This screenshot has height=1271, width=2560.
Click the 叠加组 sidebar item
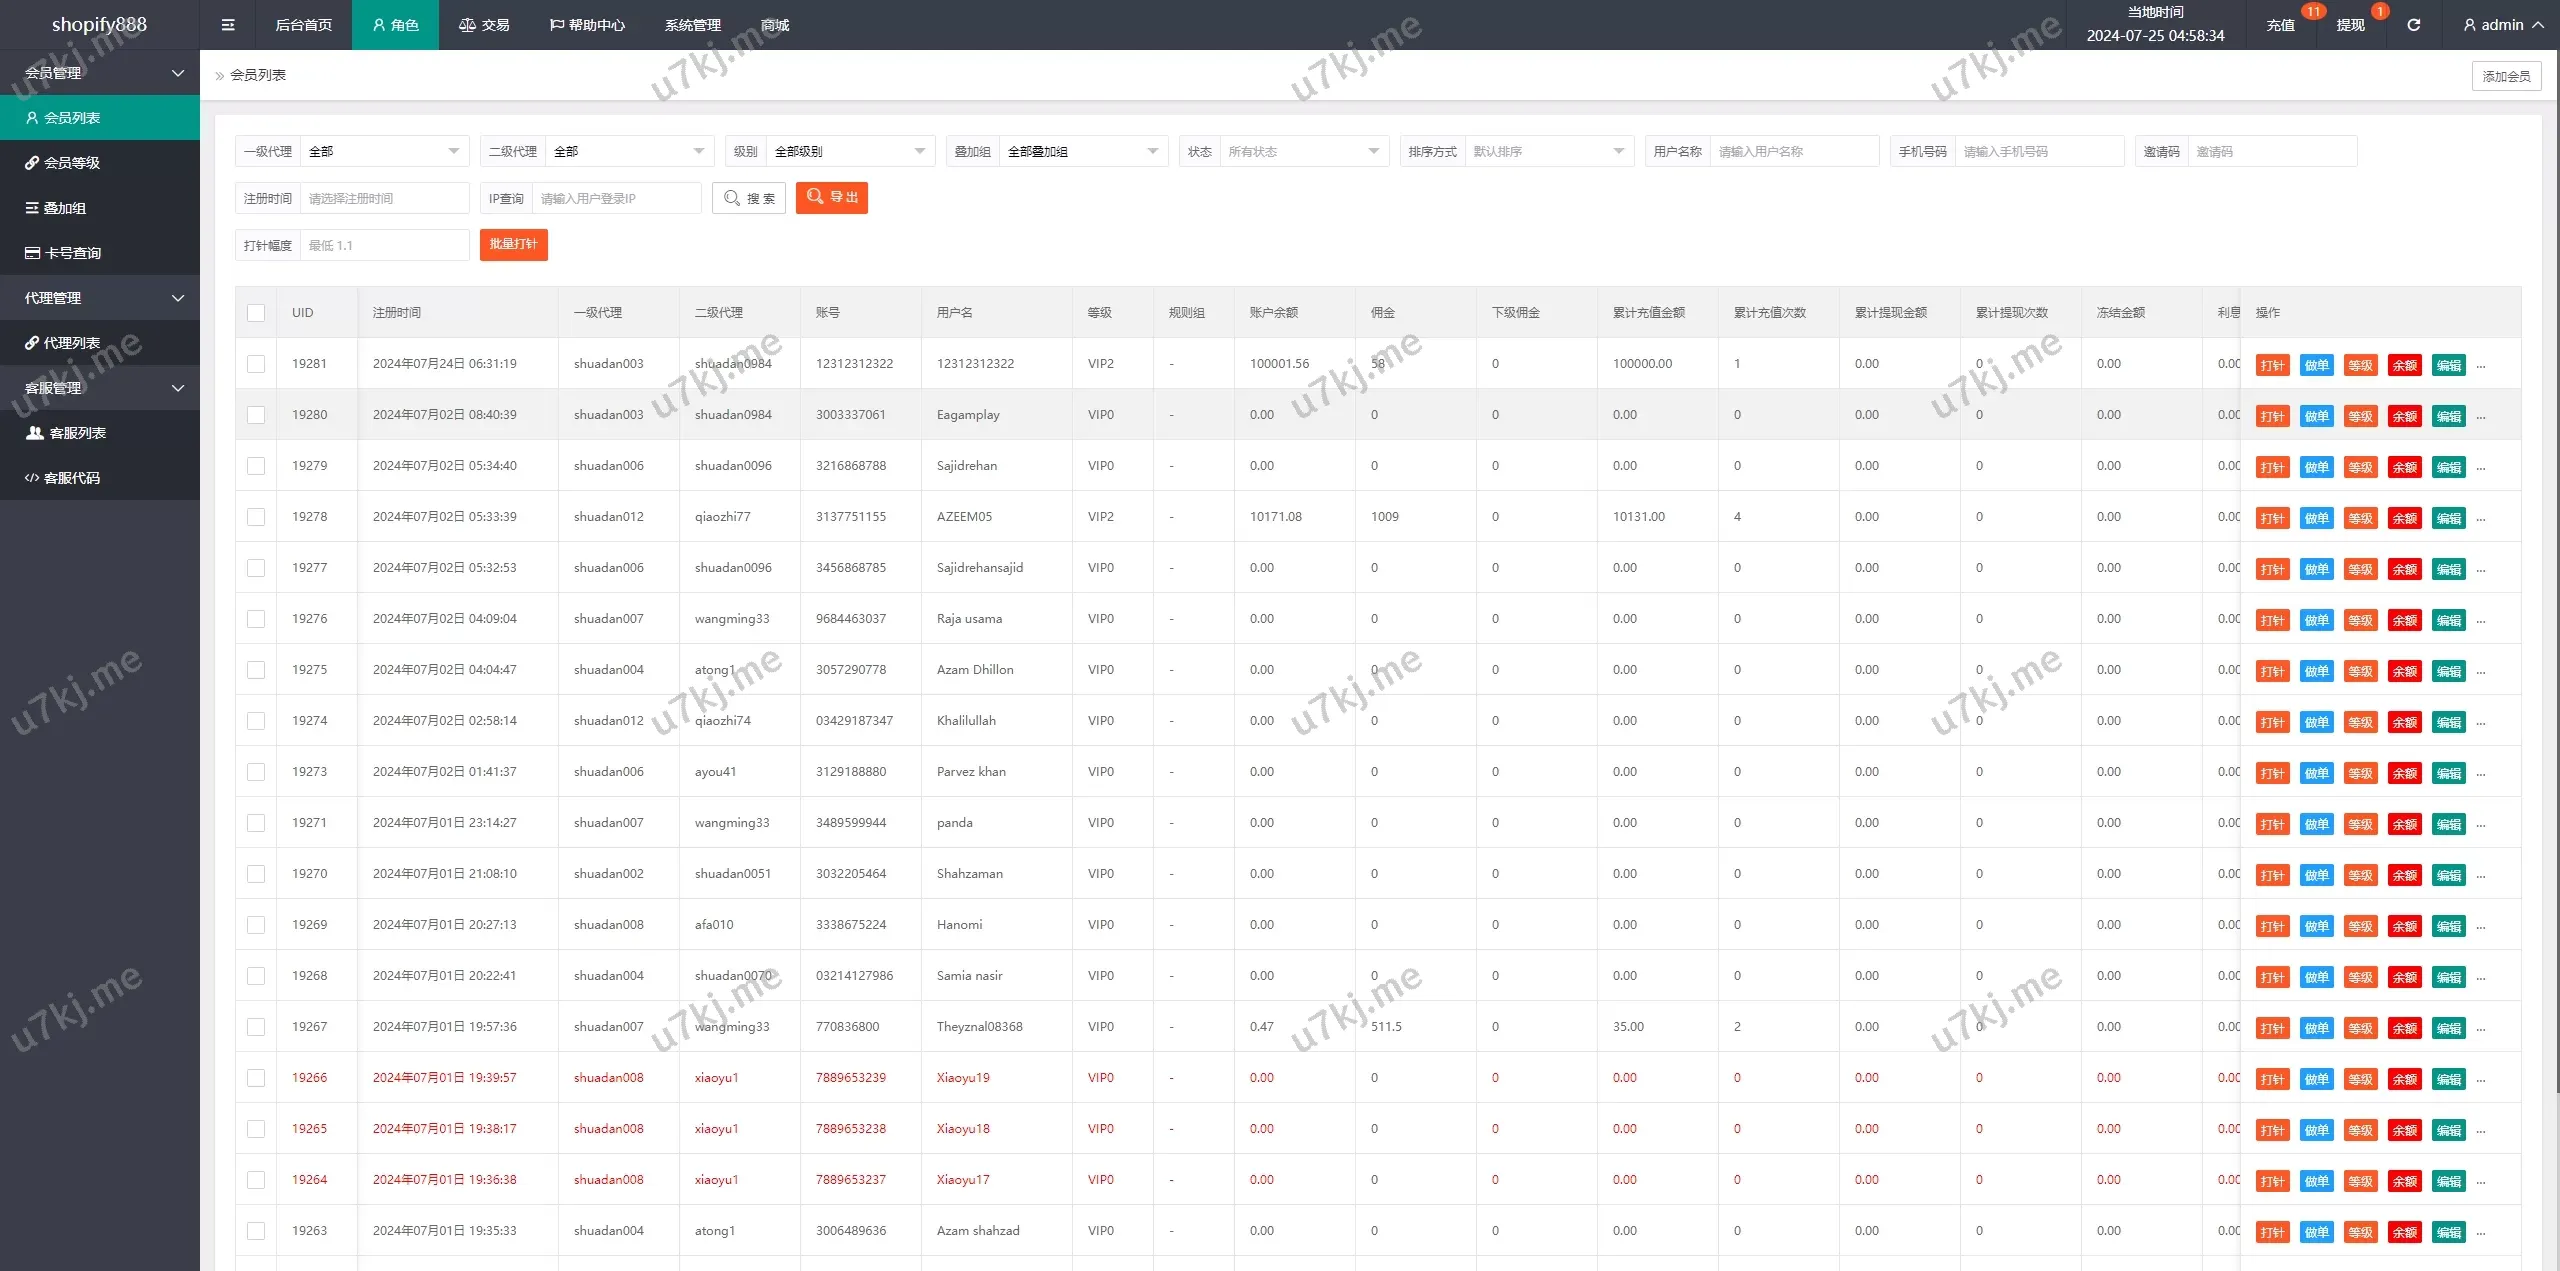(x=64, y=208)
